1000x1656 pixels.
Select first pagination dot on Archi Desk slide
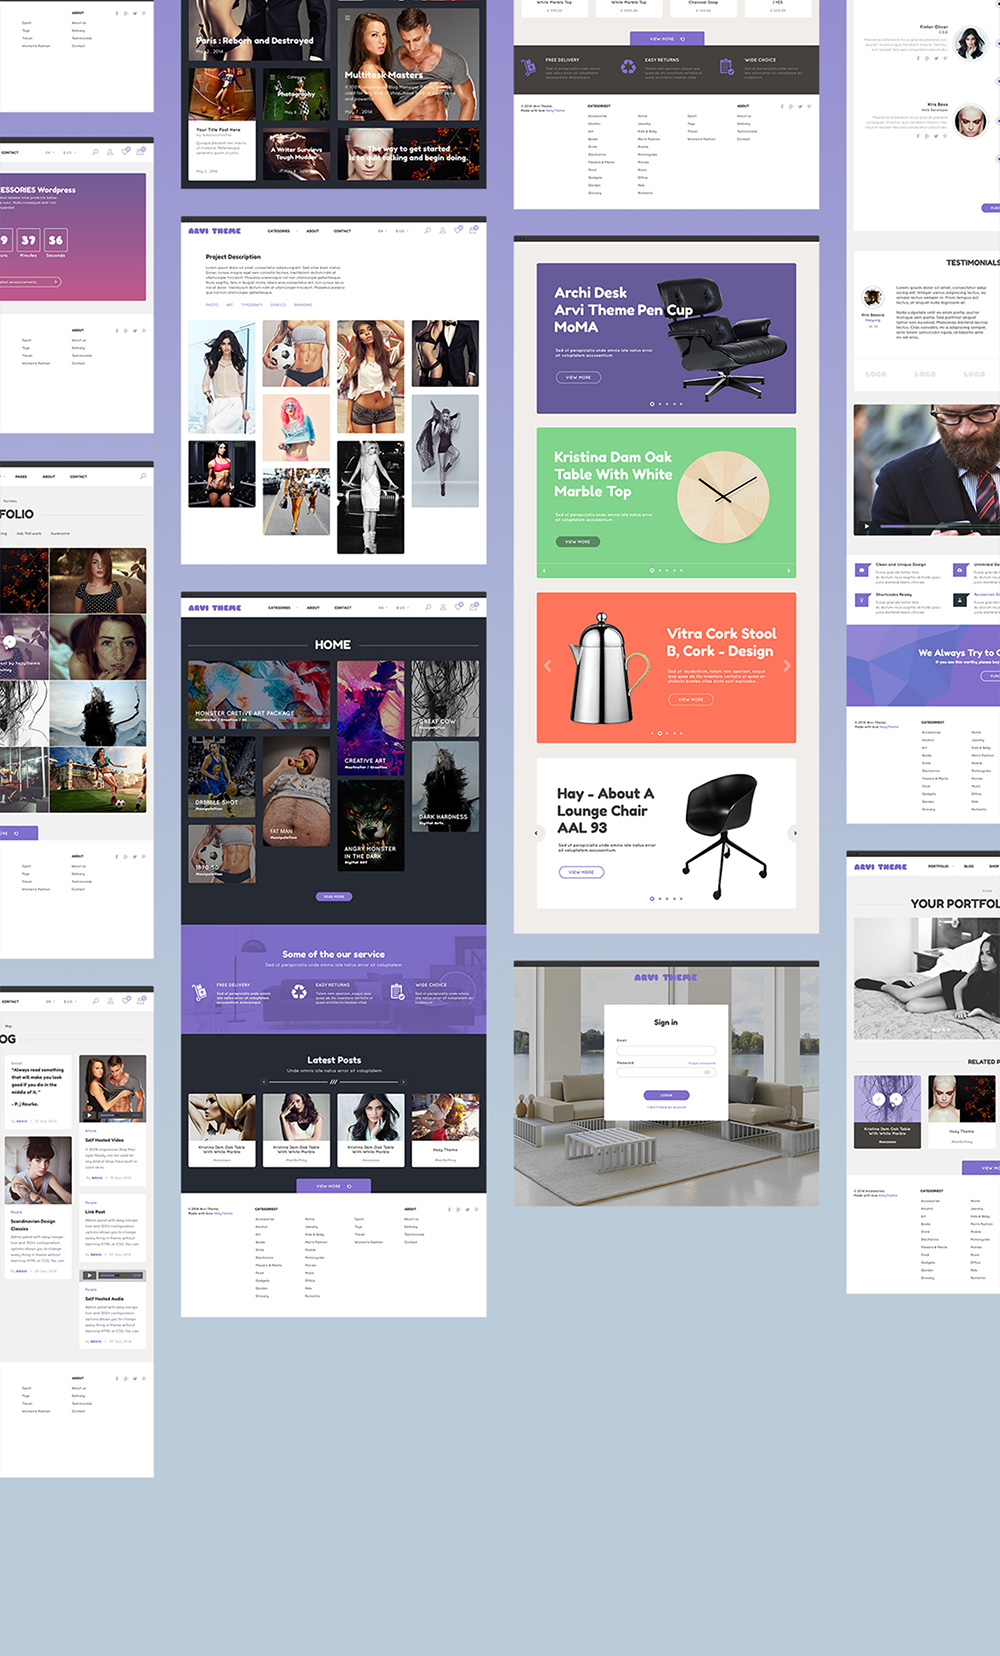(652, 404)
